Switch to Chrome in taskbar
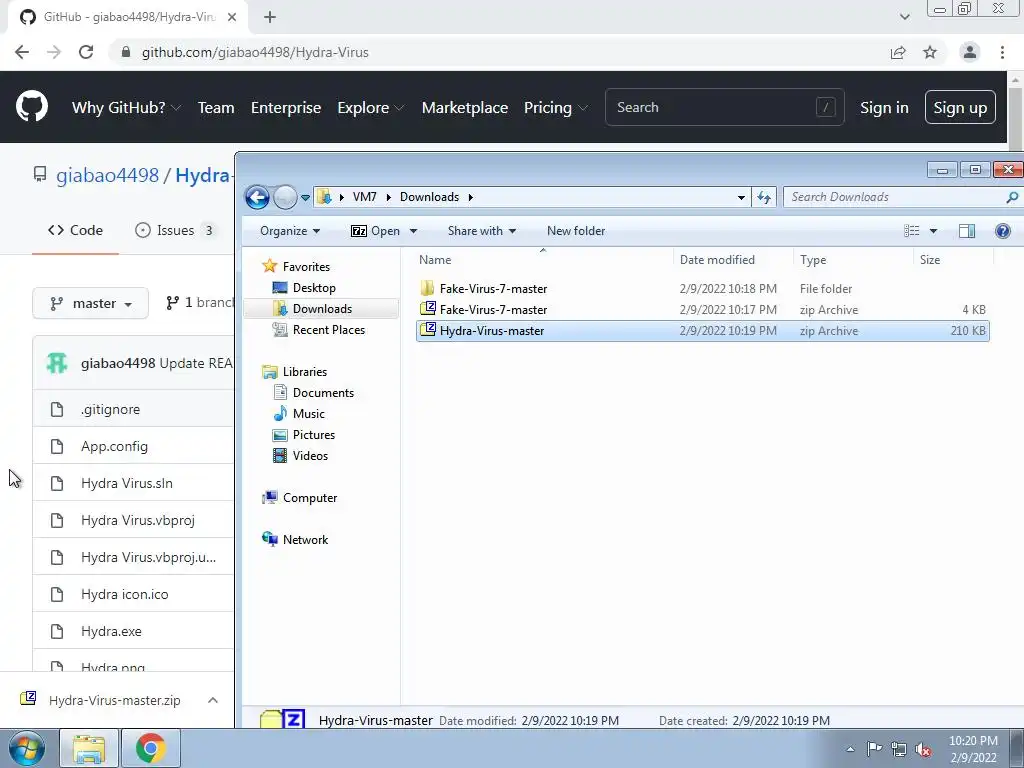This screenshot has height=768, width=1024. pyautogui.click(x=150, y=748)
